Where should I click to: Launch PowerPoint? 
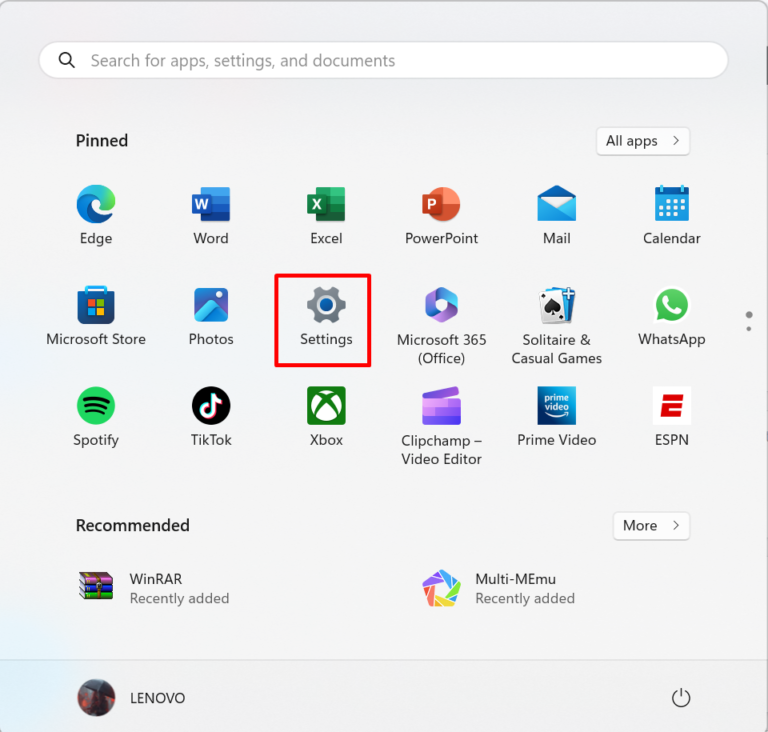click(441, 215)
